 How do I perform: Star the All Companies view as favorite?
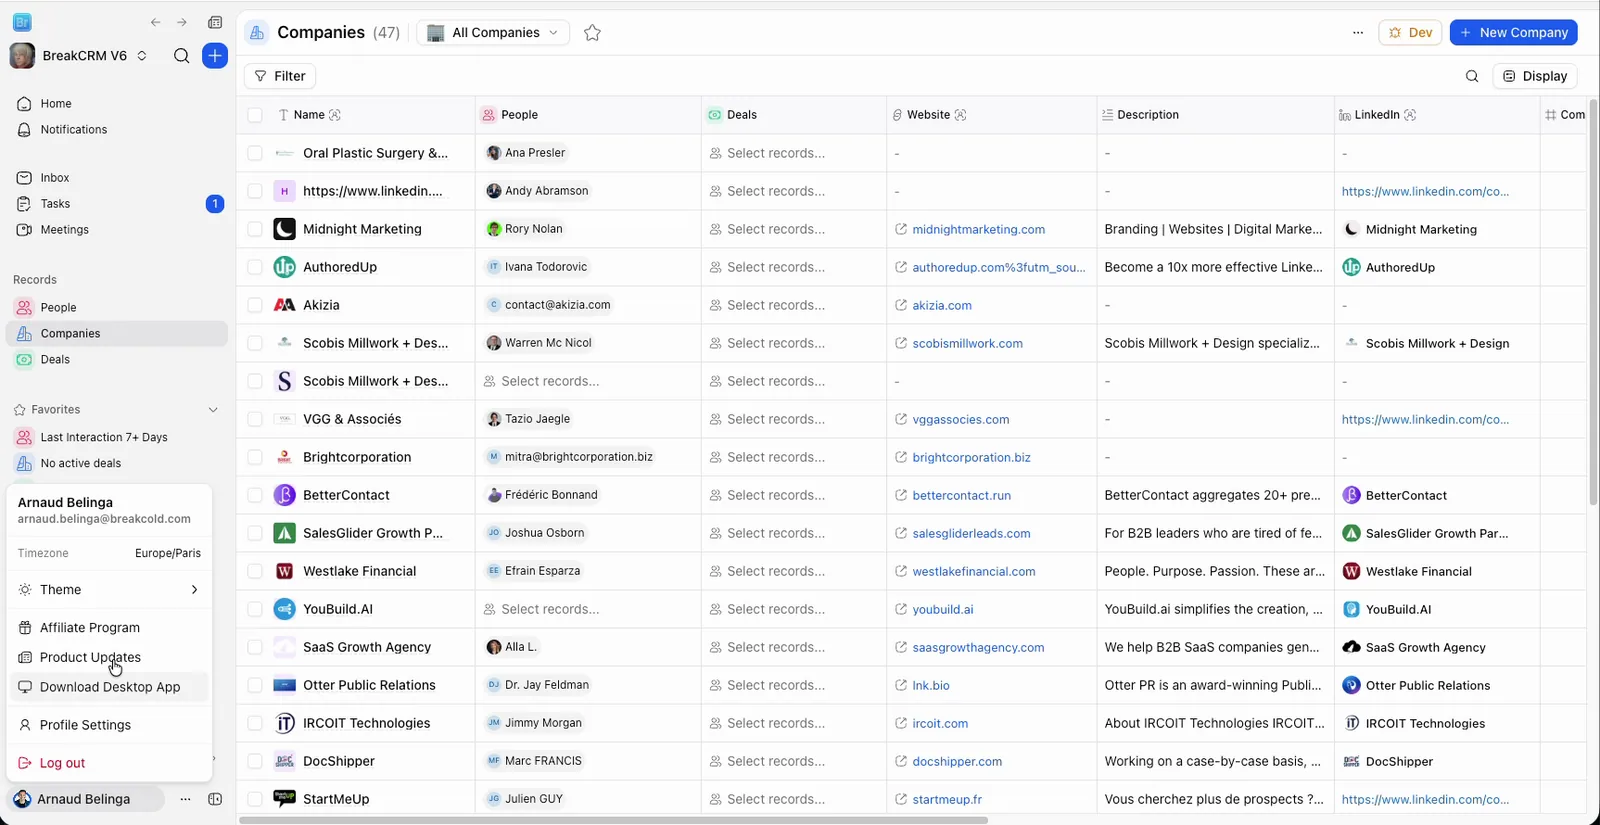point(592,33)
